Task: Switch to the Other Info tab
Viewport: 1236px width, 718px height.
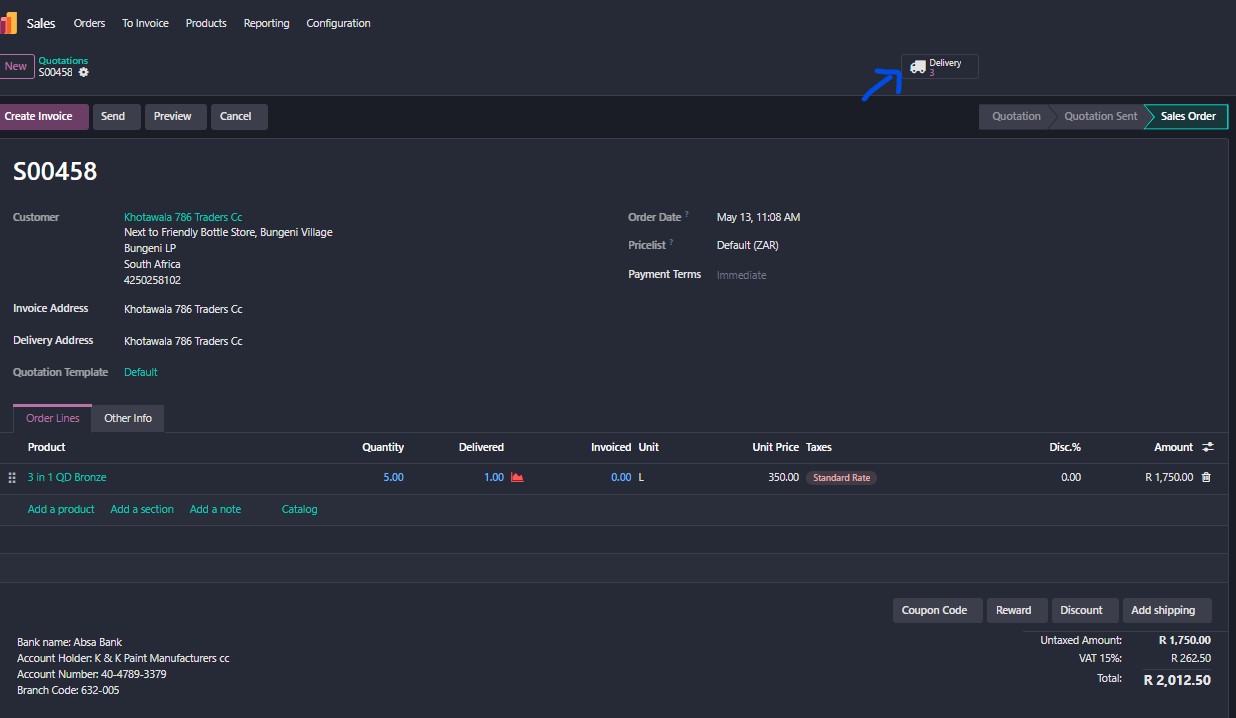Action: click(128, 418)
